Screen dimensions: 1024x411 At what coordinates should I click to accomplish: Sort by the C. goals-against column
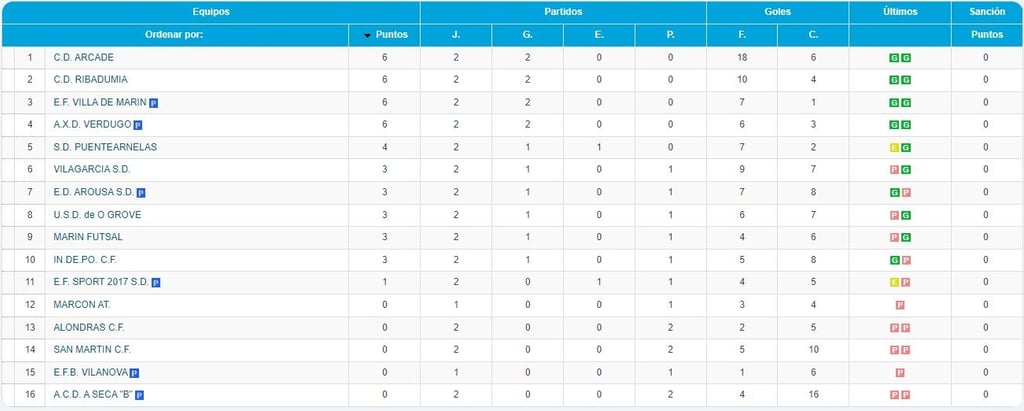[813, 35]
